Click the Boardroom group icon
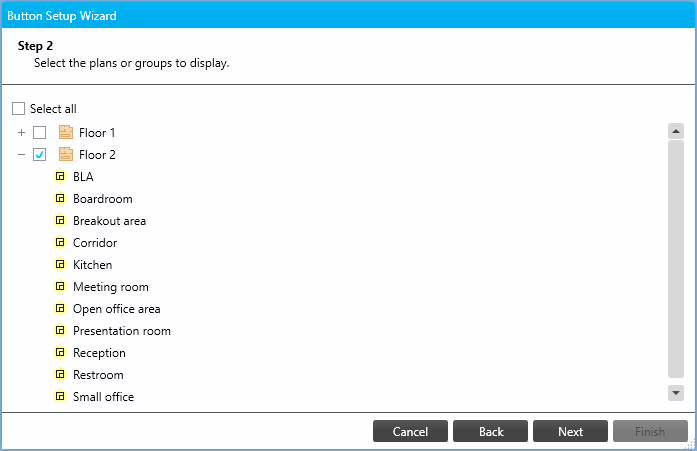 click(x=60, y=198)
